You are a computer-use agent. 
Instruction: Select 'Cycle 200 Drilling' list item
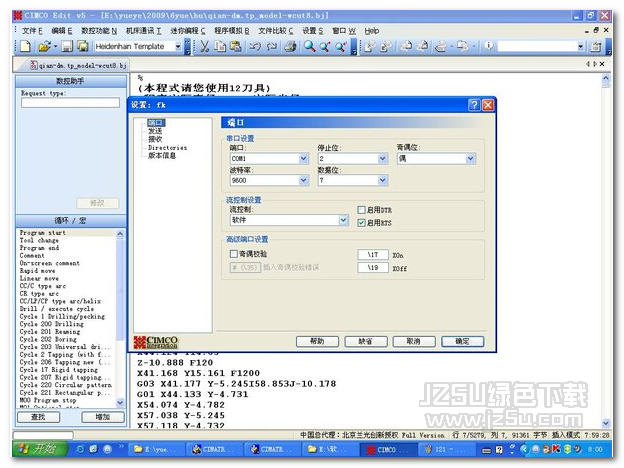click(52, 324)
